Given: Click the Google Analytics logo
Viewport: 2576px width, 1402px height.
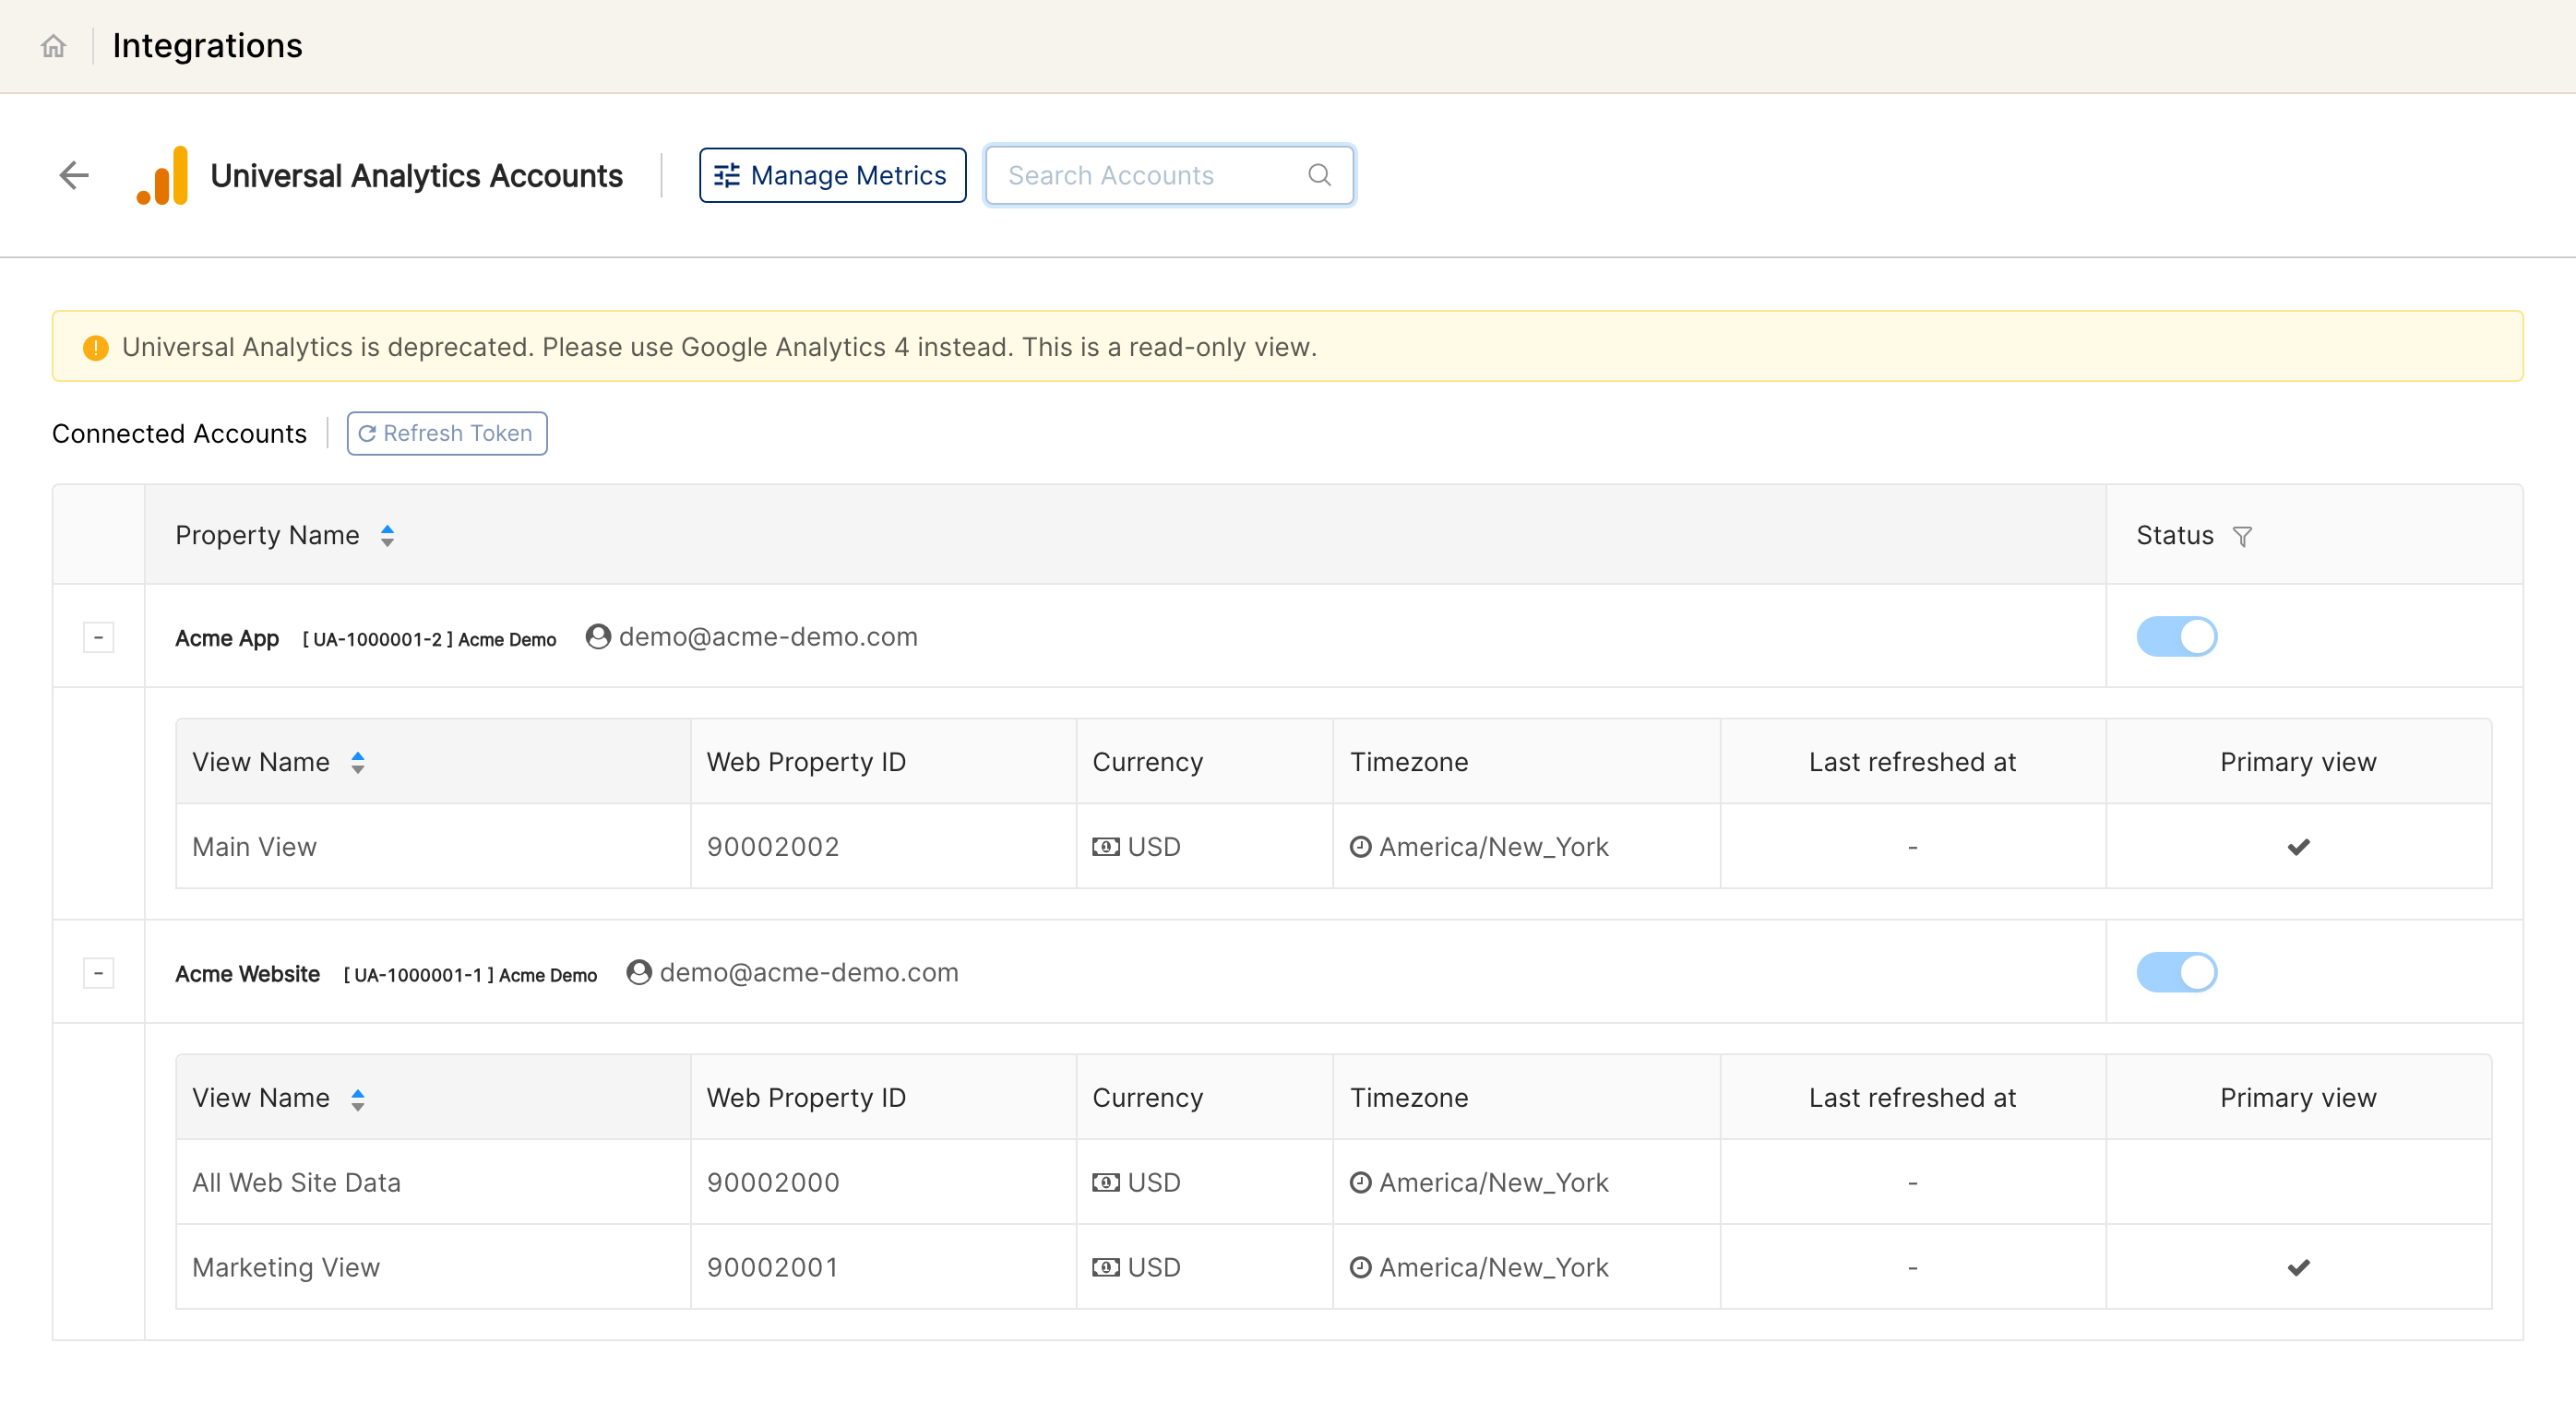Looking at the screenshot, I should [162, 175].
